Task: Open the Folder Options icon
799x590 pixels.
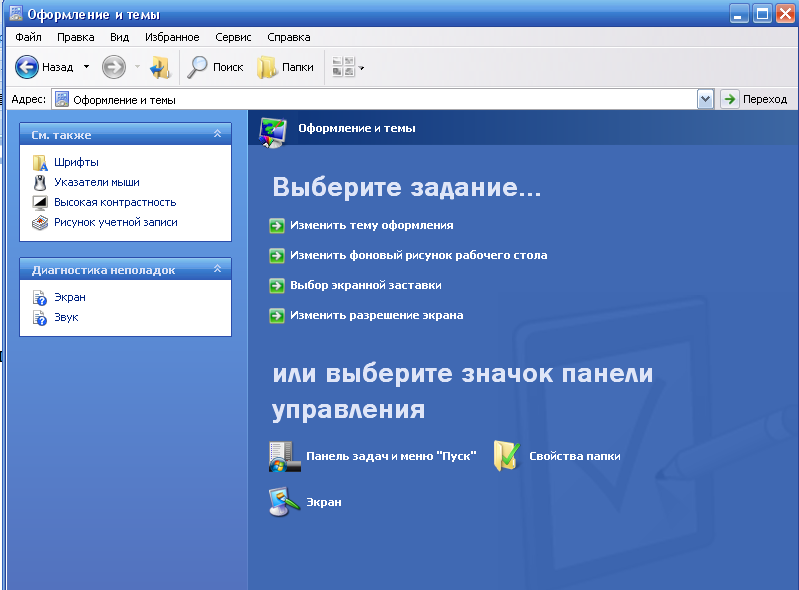Action: 507,455
